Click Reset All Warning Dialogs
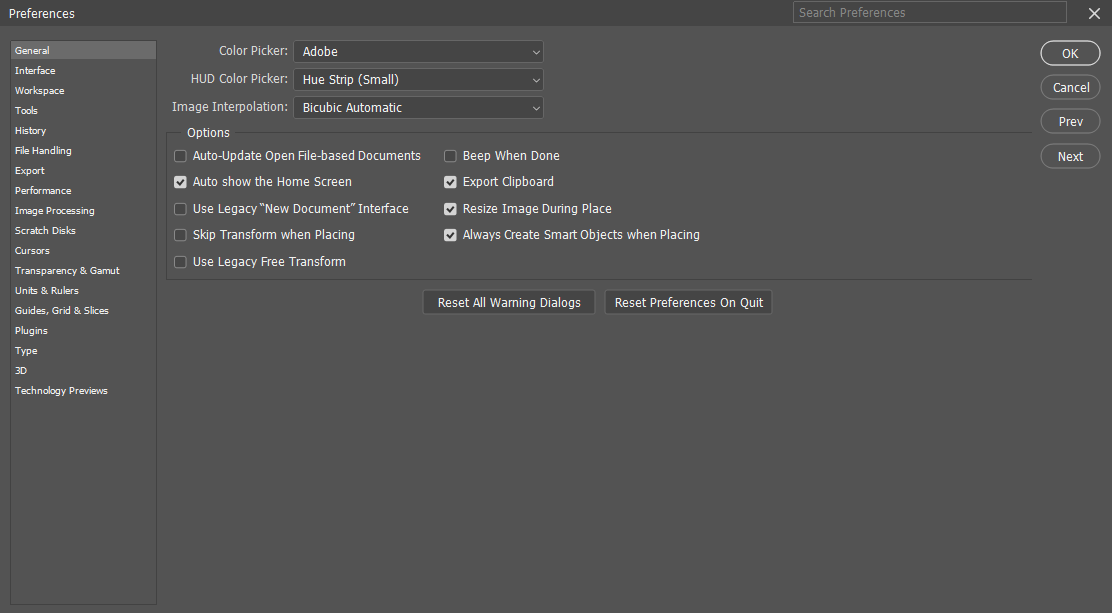Viewport: 1112px width, 614px height. tap(508, 301)
